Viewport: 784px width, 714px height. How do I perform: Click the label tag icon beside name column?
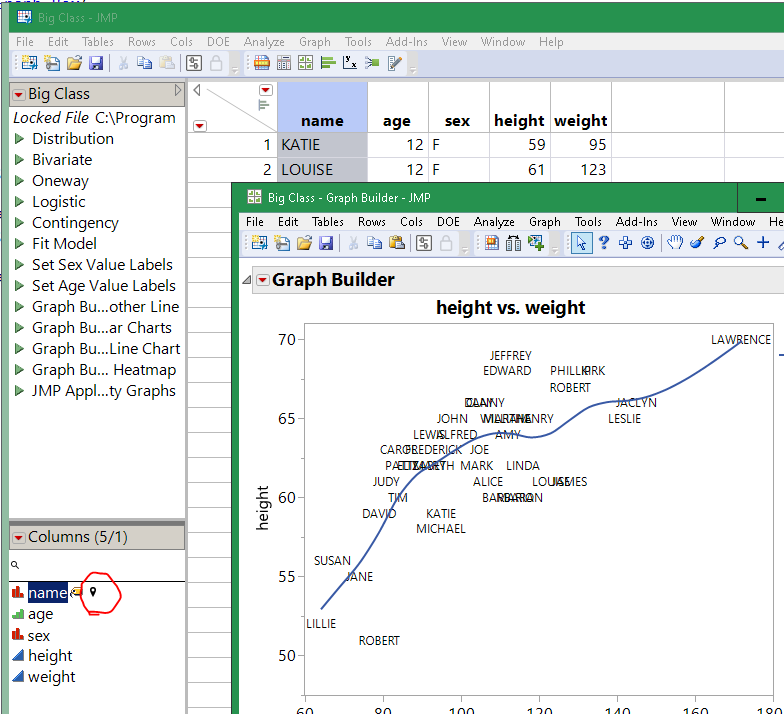point(77,593)
